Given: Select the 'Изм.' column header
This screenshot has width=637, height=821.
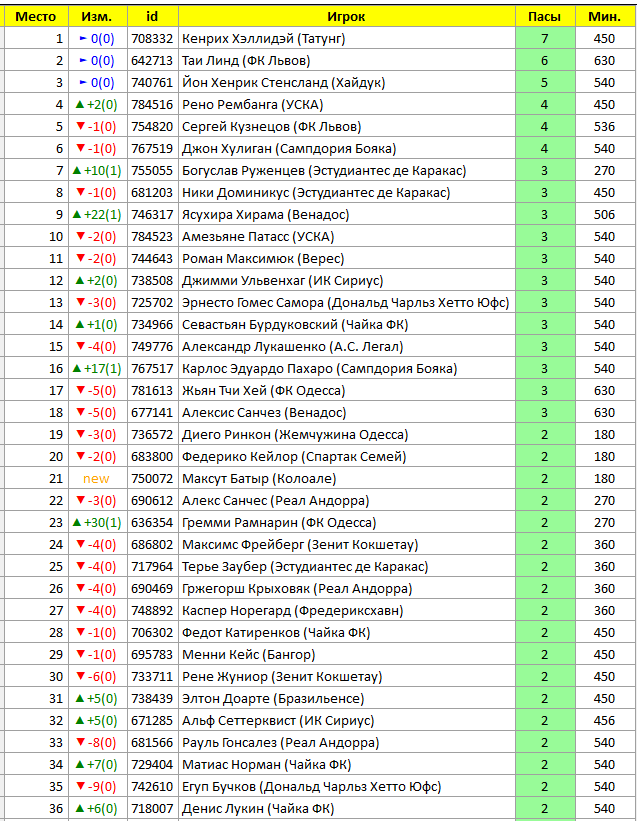Looking at the screenshot, I should tap(97, 17).
